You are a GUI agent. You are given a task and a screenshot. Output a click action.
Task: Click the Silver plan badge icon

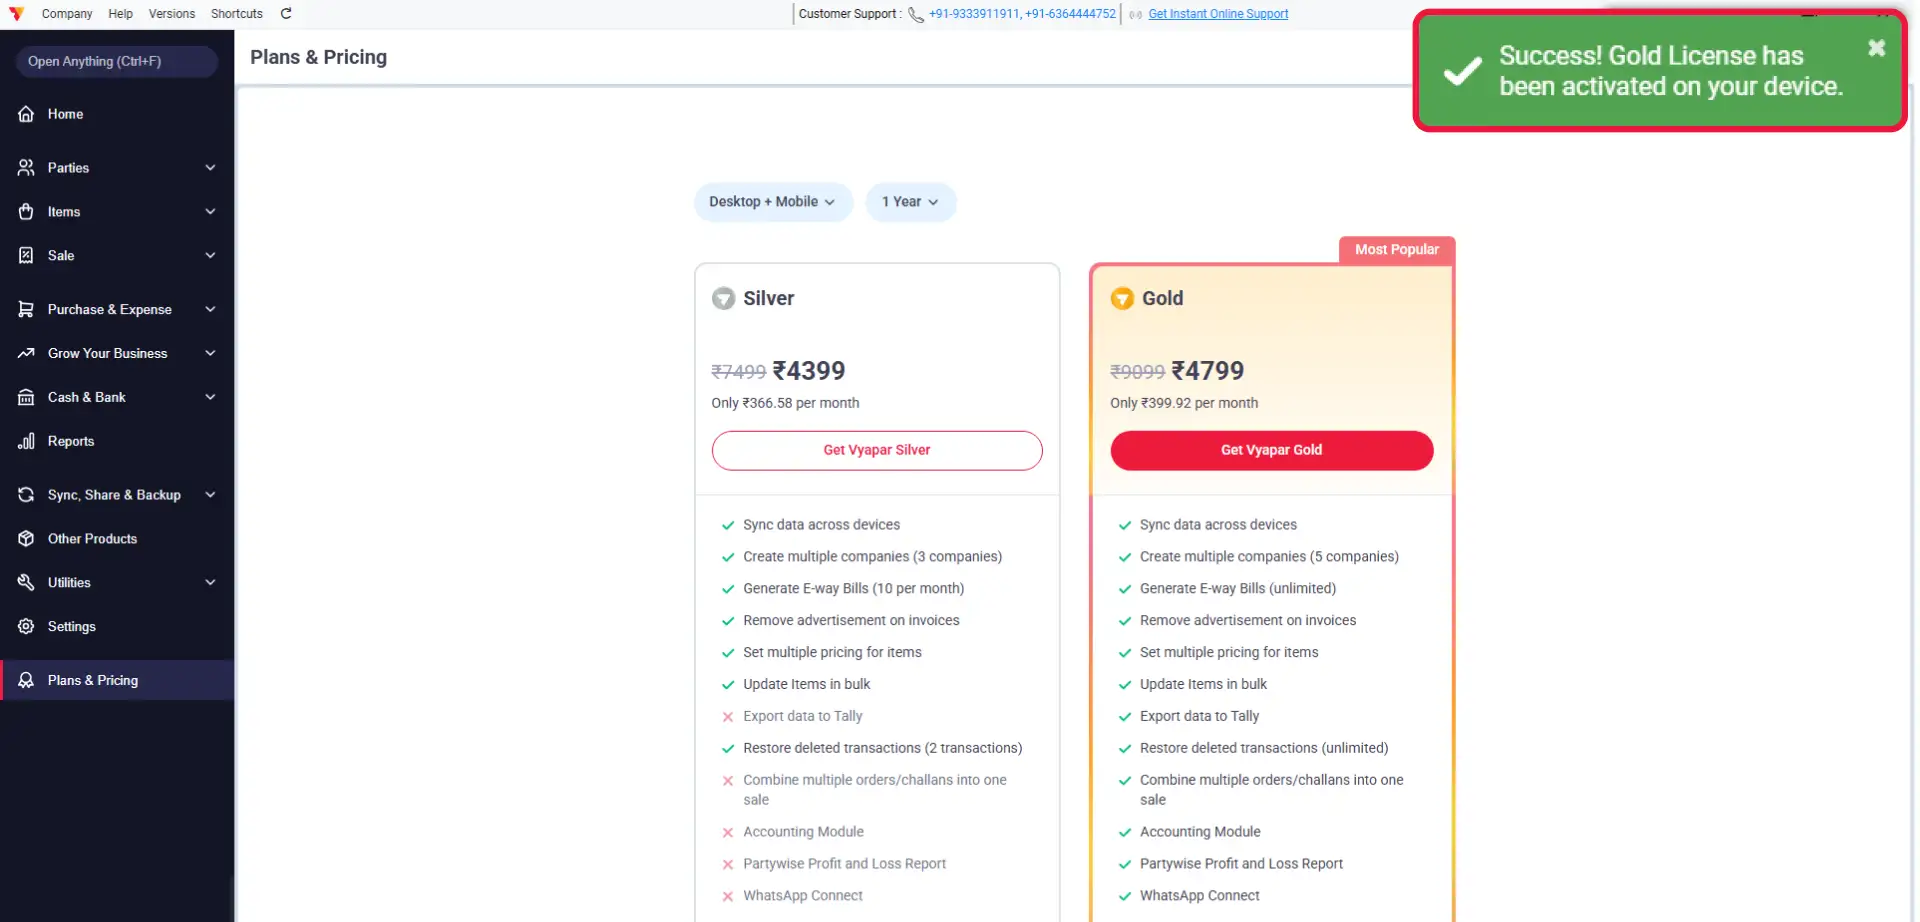[x=723, y=298]
